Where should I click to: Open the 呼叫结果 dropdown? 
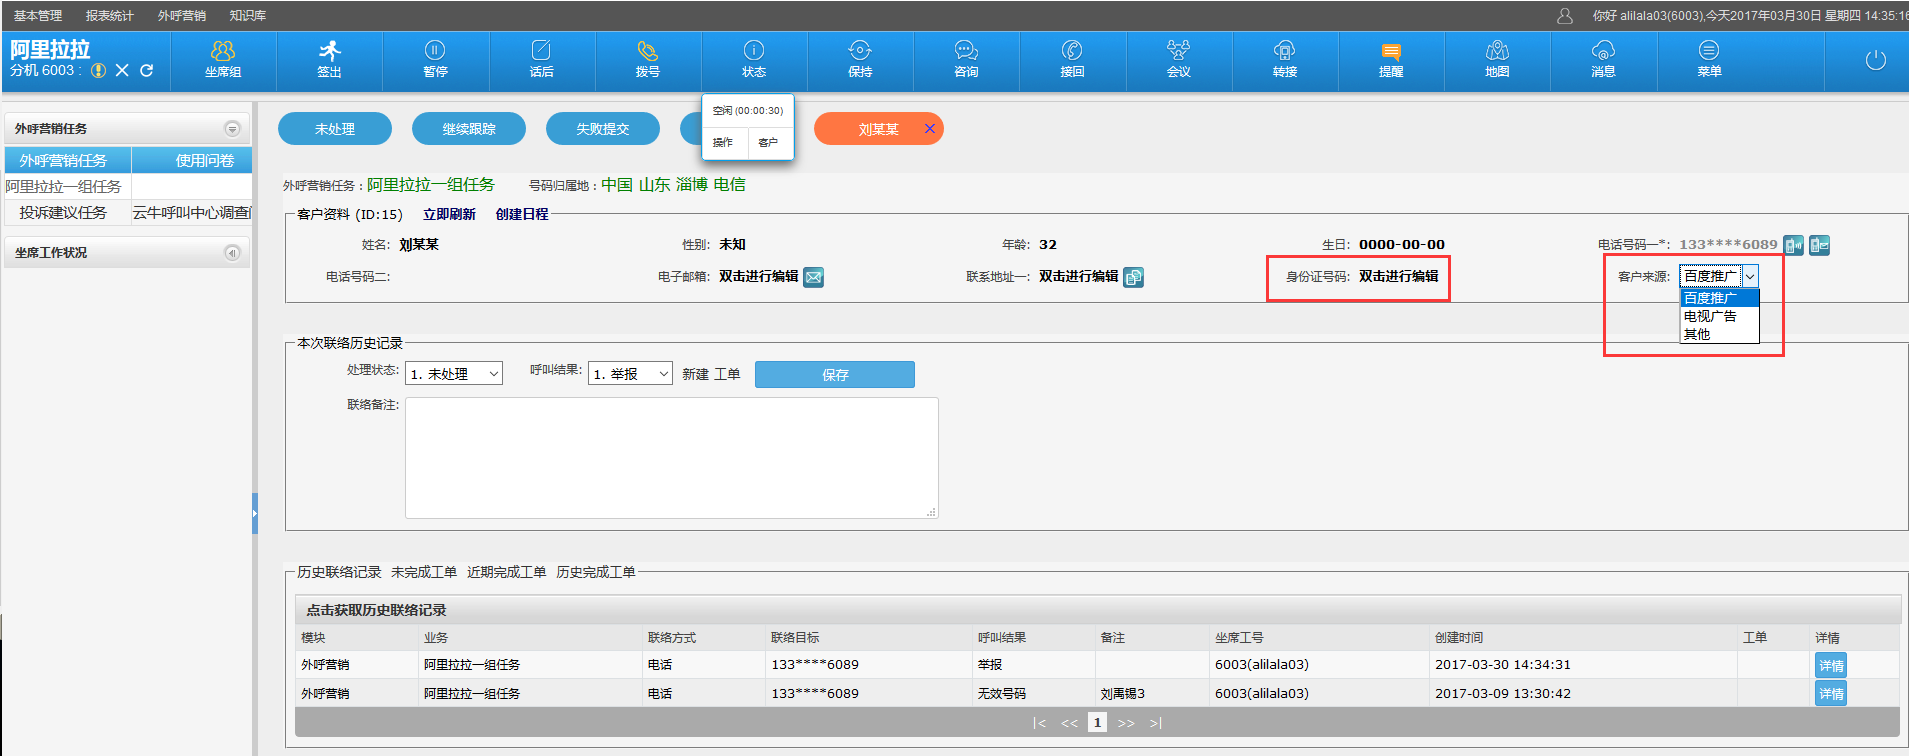(x=630, y=374)
